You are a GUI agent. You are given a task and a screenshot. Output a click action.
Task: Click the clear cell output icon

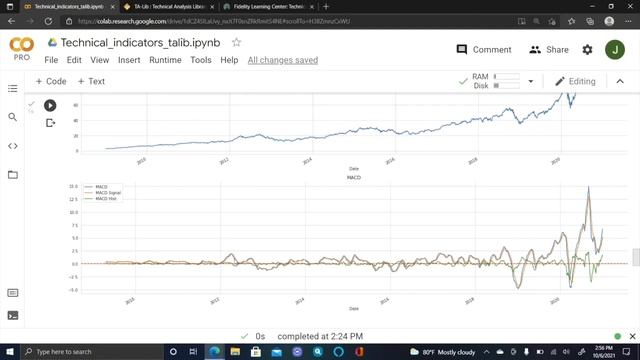click(x=50, y=123)
